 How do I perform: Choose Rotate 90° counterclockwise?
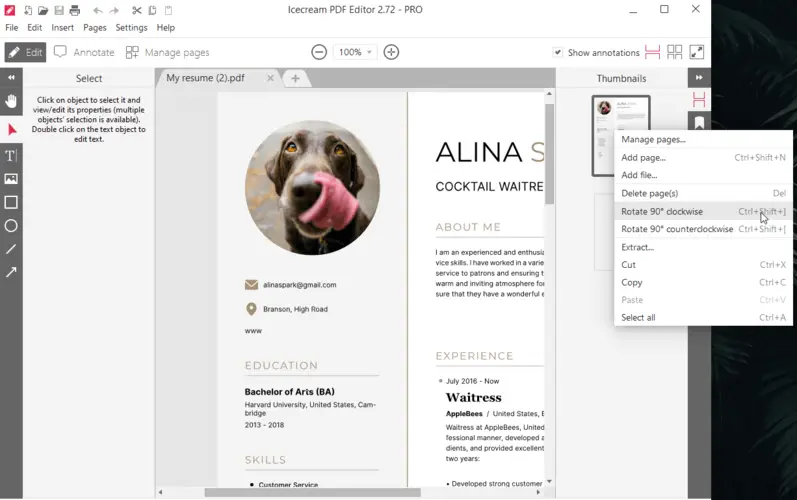(703, 229)
